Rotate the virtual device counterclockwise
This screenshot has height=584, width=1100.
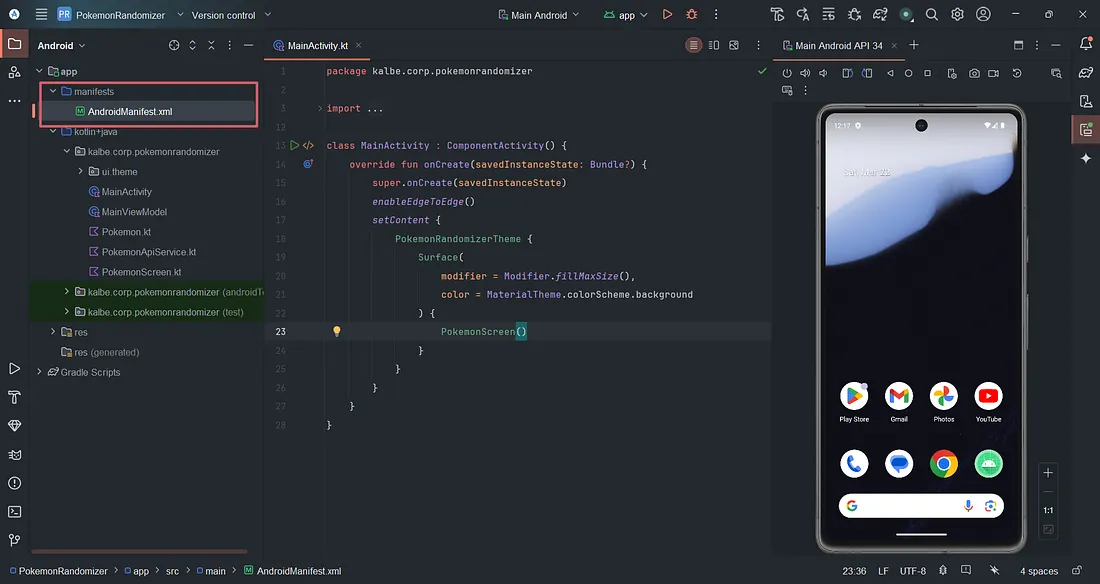click(x=847, y=74)
